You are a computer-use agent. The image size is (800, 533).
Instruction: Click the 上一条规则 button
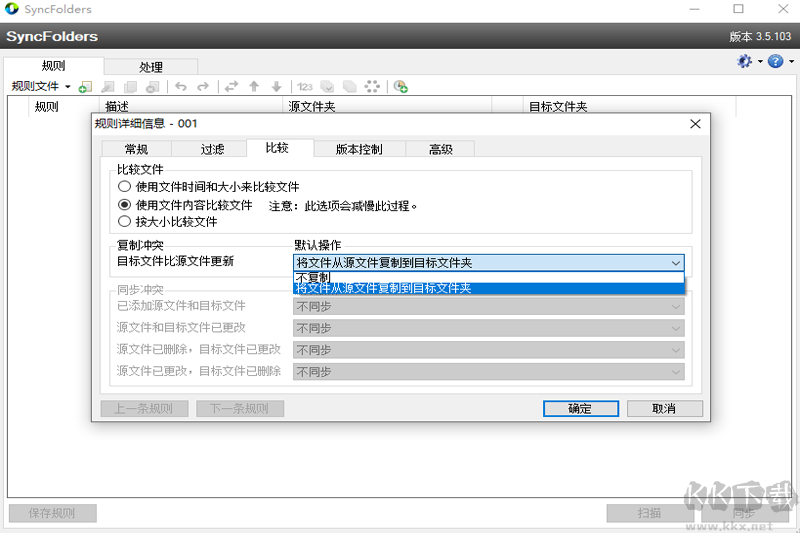[x=144, y=409]
